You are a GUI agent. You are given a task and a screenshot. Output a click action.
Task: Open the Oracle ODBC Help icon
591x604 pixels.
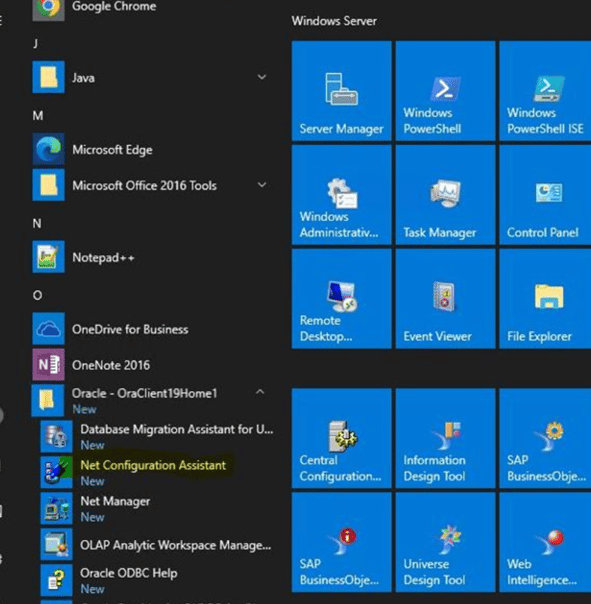click(57, 580)
